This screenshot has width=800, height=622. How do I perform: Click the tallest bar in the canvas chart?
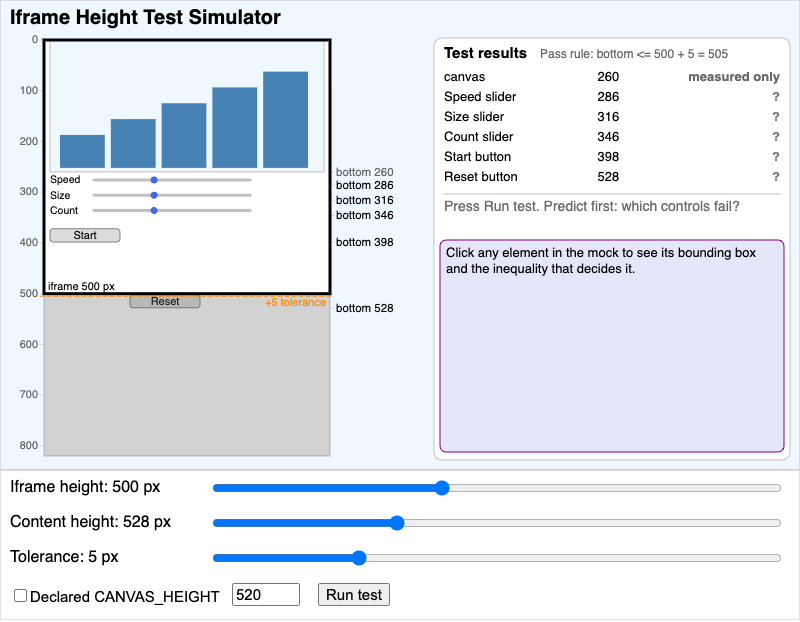pyautogui.click(x=286, y=120)
